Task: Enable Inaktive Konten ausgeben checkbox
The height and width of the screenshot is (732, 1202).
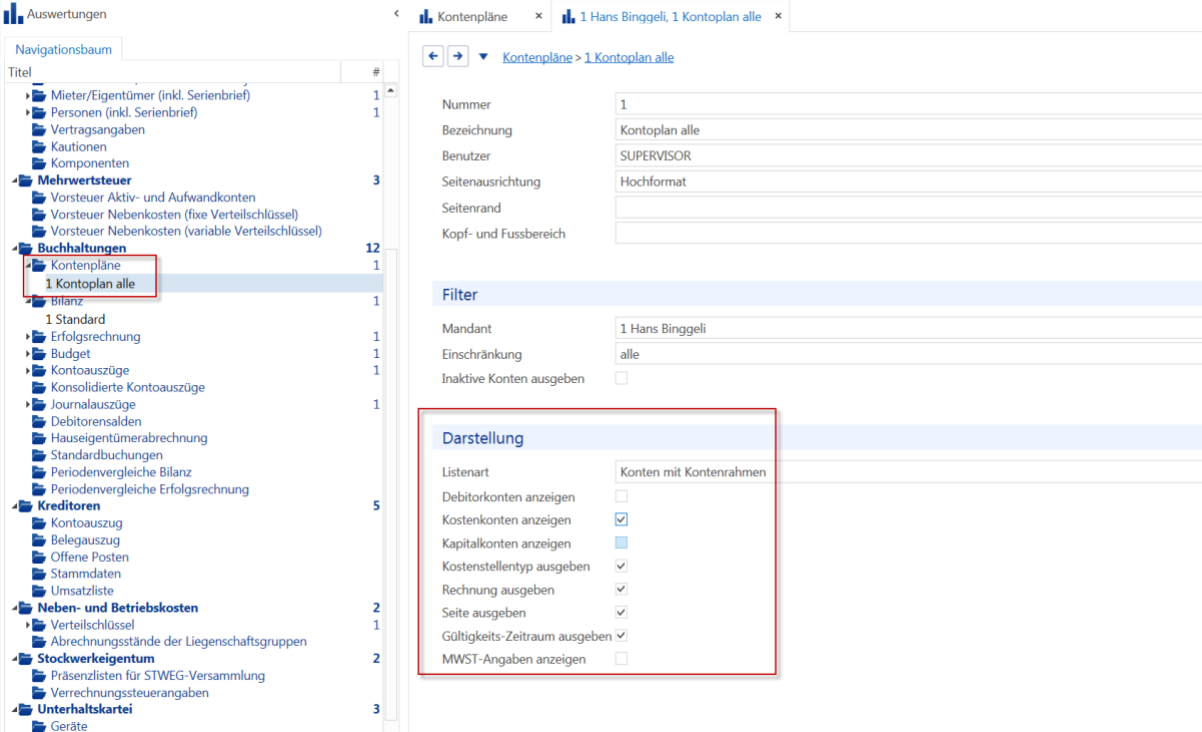Action: click(621, 378)
